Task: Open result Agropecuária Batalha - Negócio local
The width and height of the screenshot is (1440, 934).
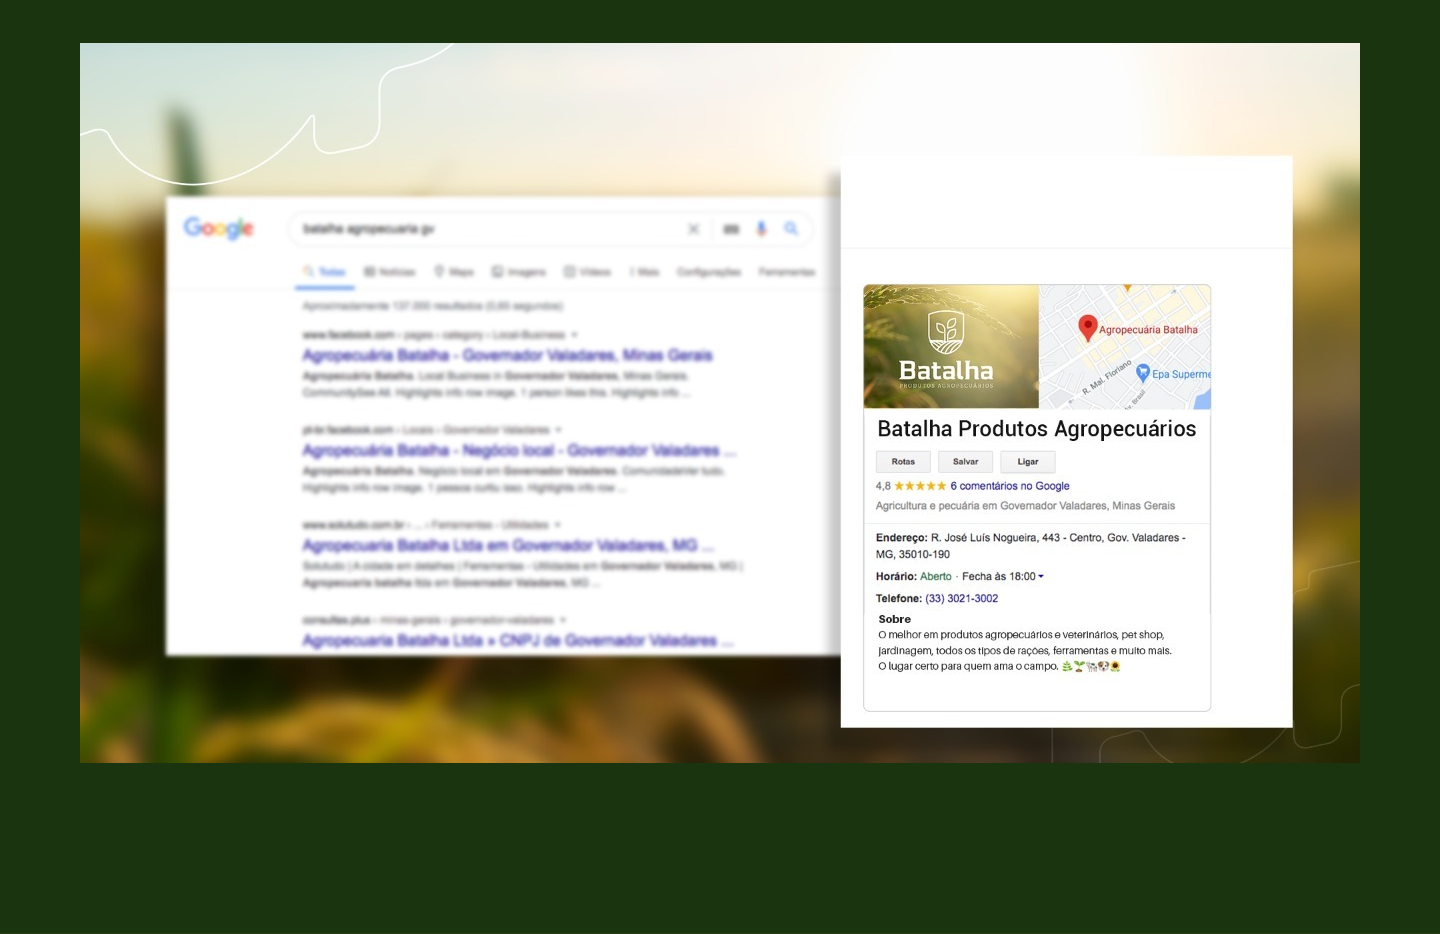Action: coord(519,450)
